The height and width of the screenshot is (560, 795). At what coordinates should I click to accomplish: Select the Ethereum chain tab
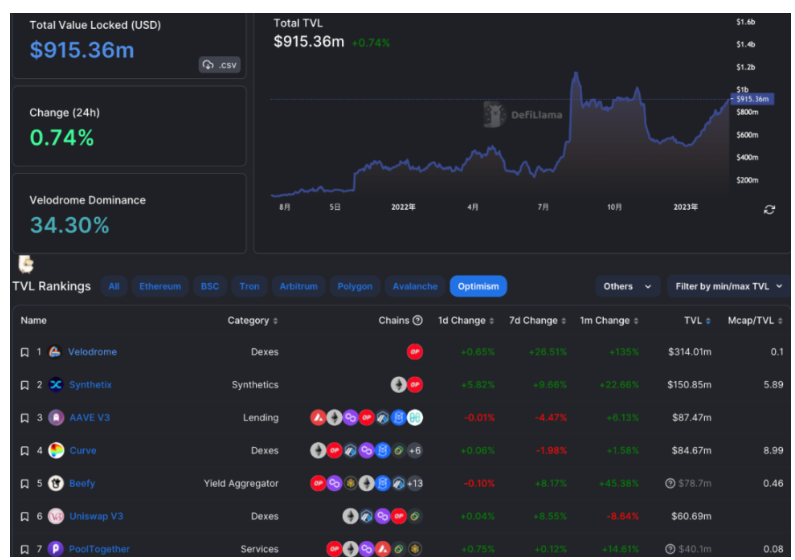[x=160, y=286]
